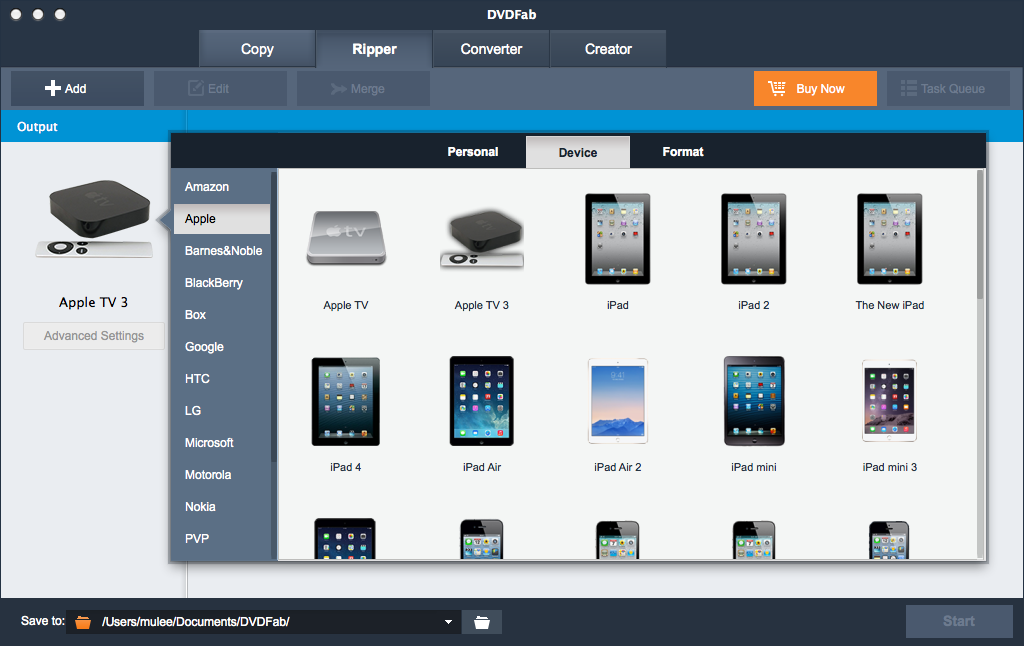
Task: Choose the iPad 2 device profile
Action: pyautogui.click(x=753, y=239)
